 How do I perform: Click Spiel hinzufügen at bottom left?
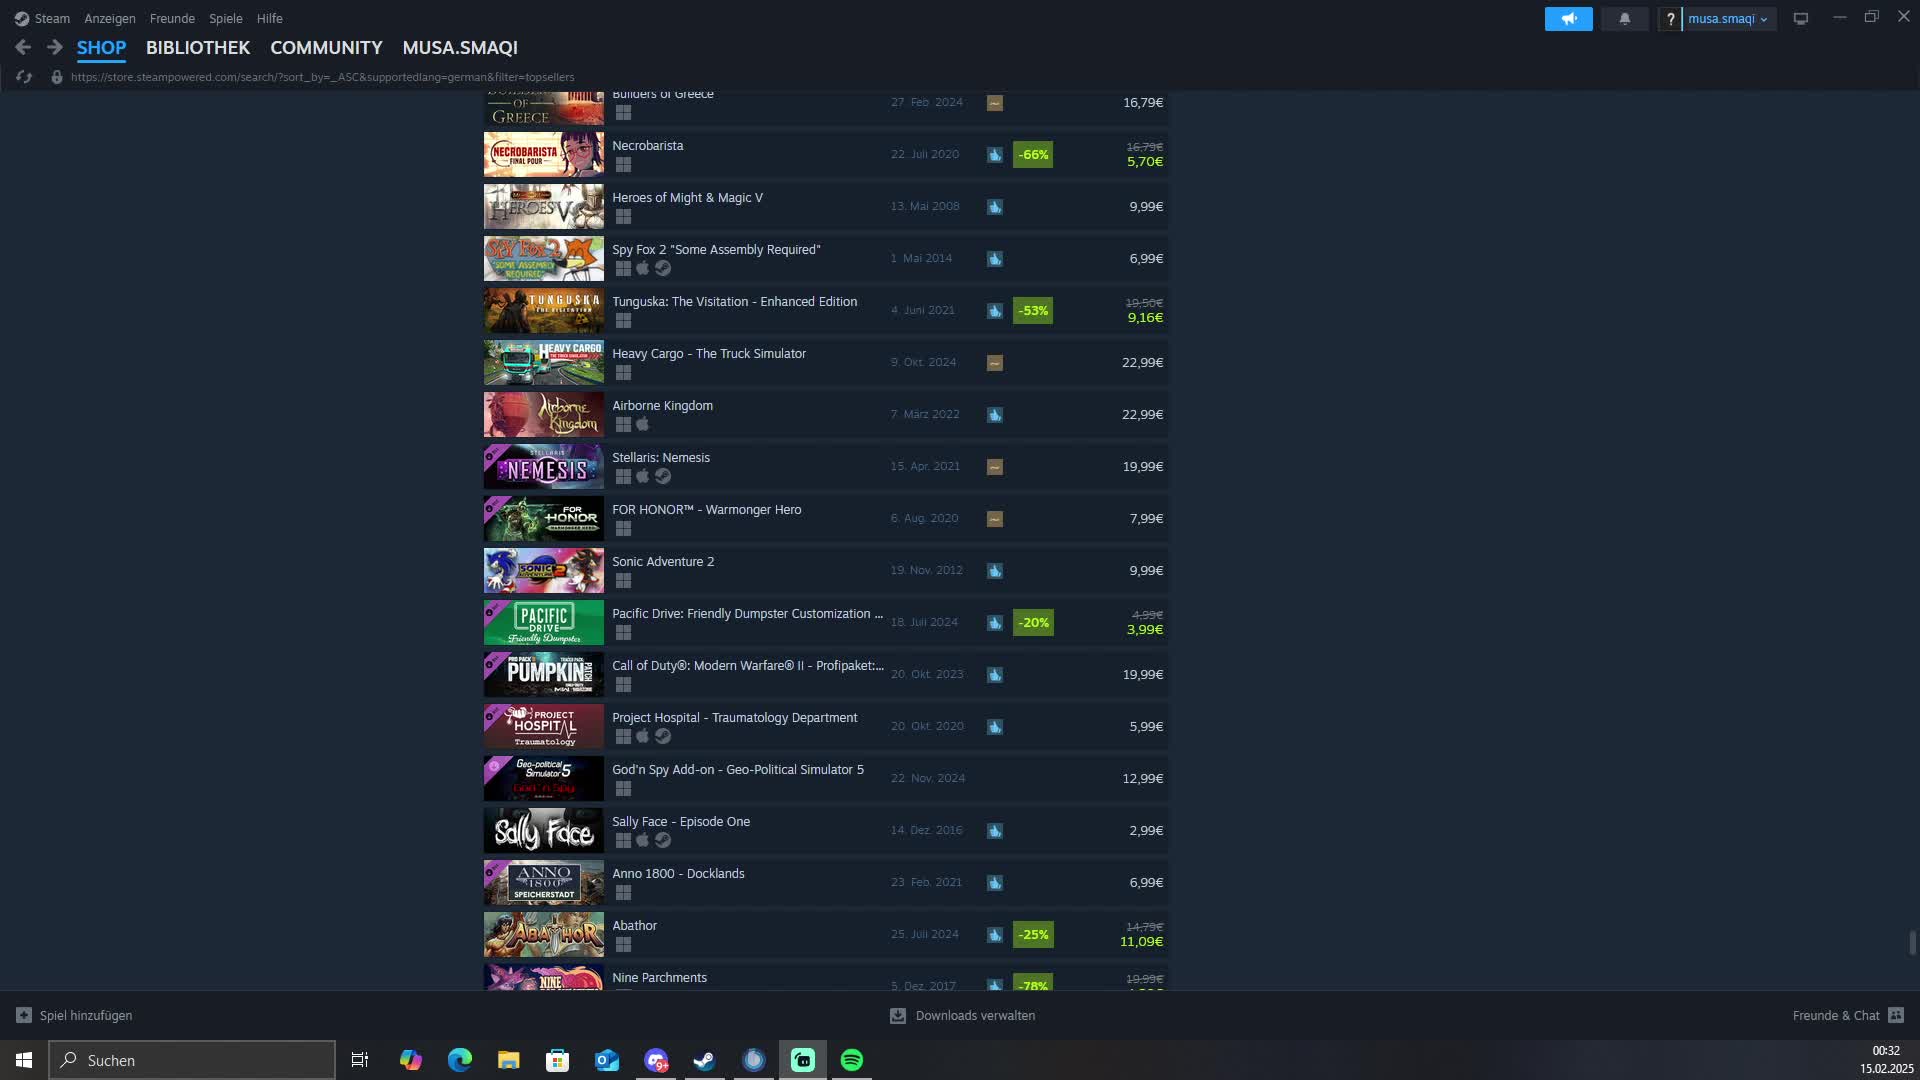tap(75, 1015)
